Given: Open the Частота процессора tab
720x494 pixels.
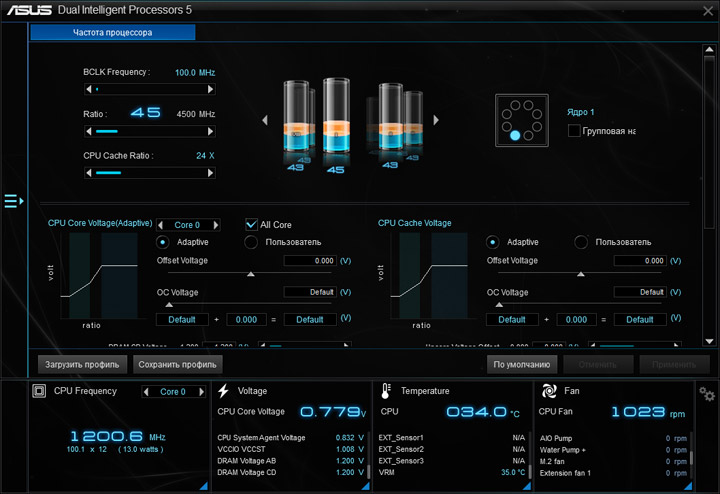Looking at the screenshot, I should pos(112,32).
